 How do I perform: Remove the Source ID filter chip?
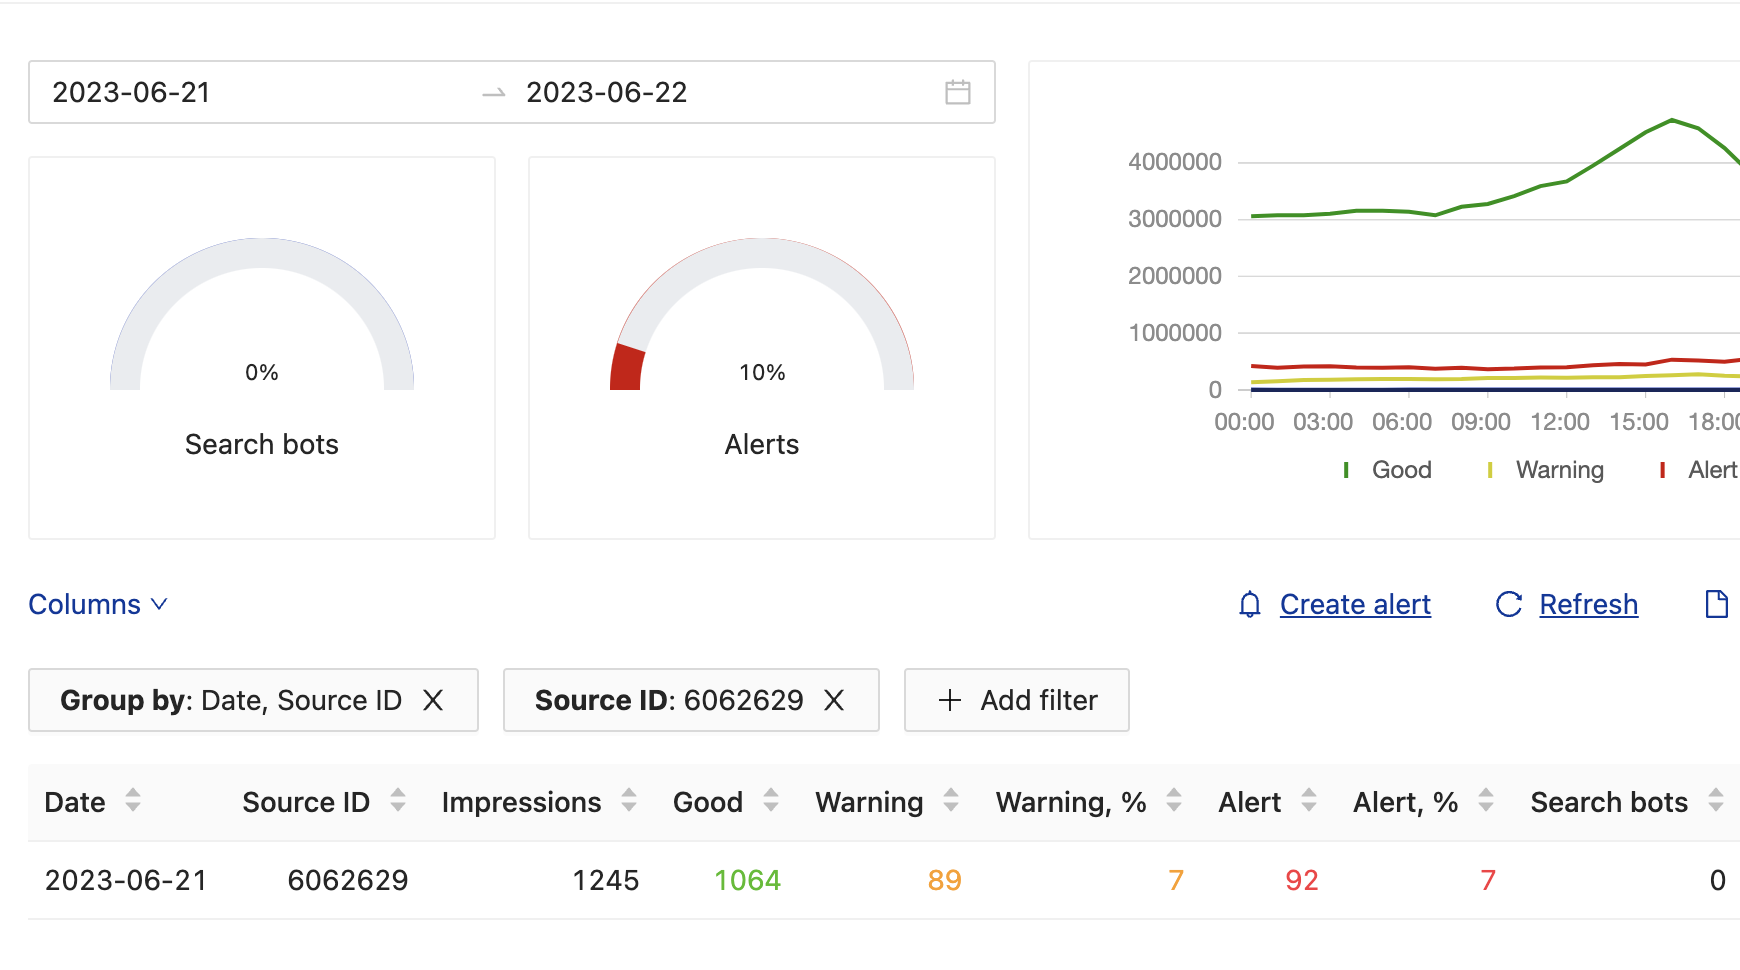834,700
